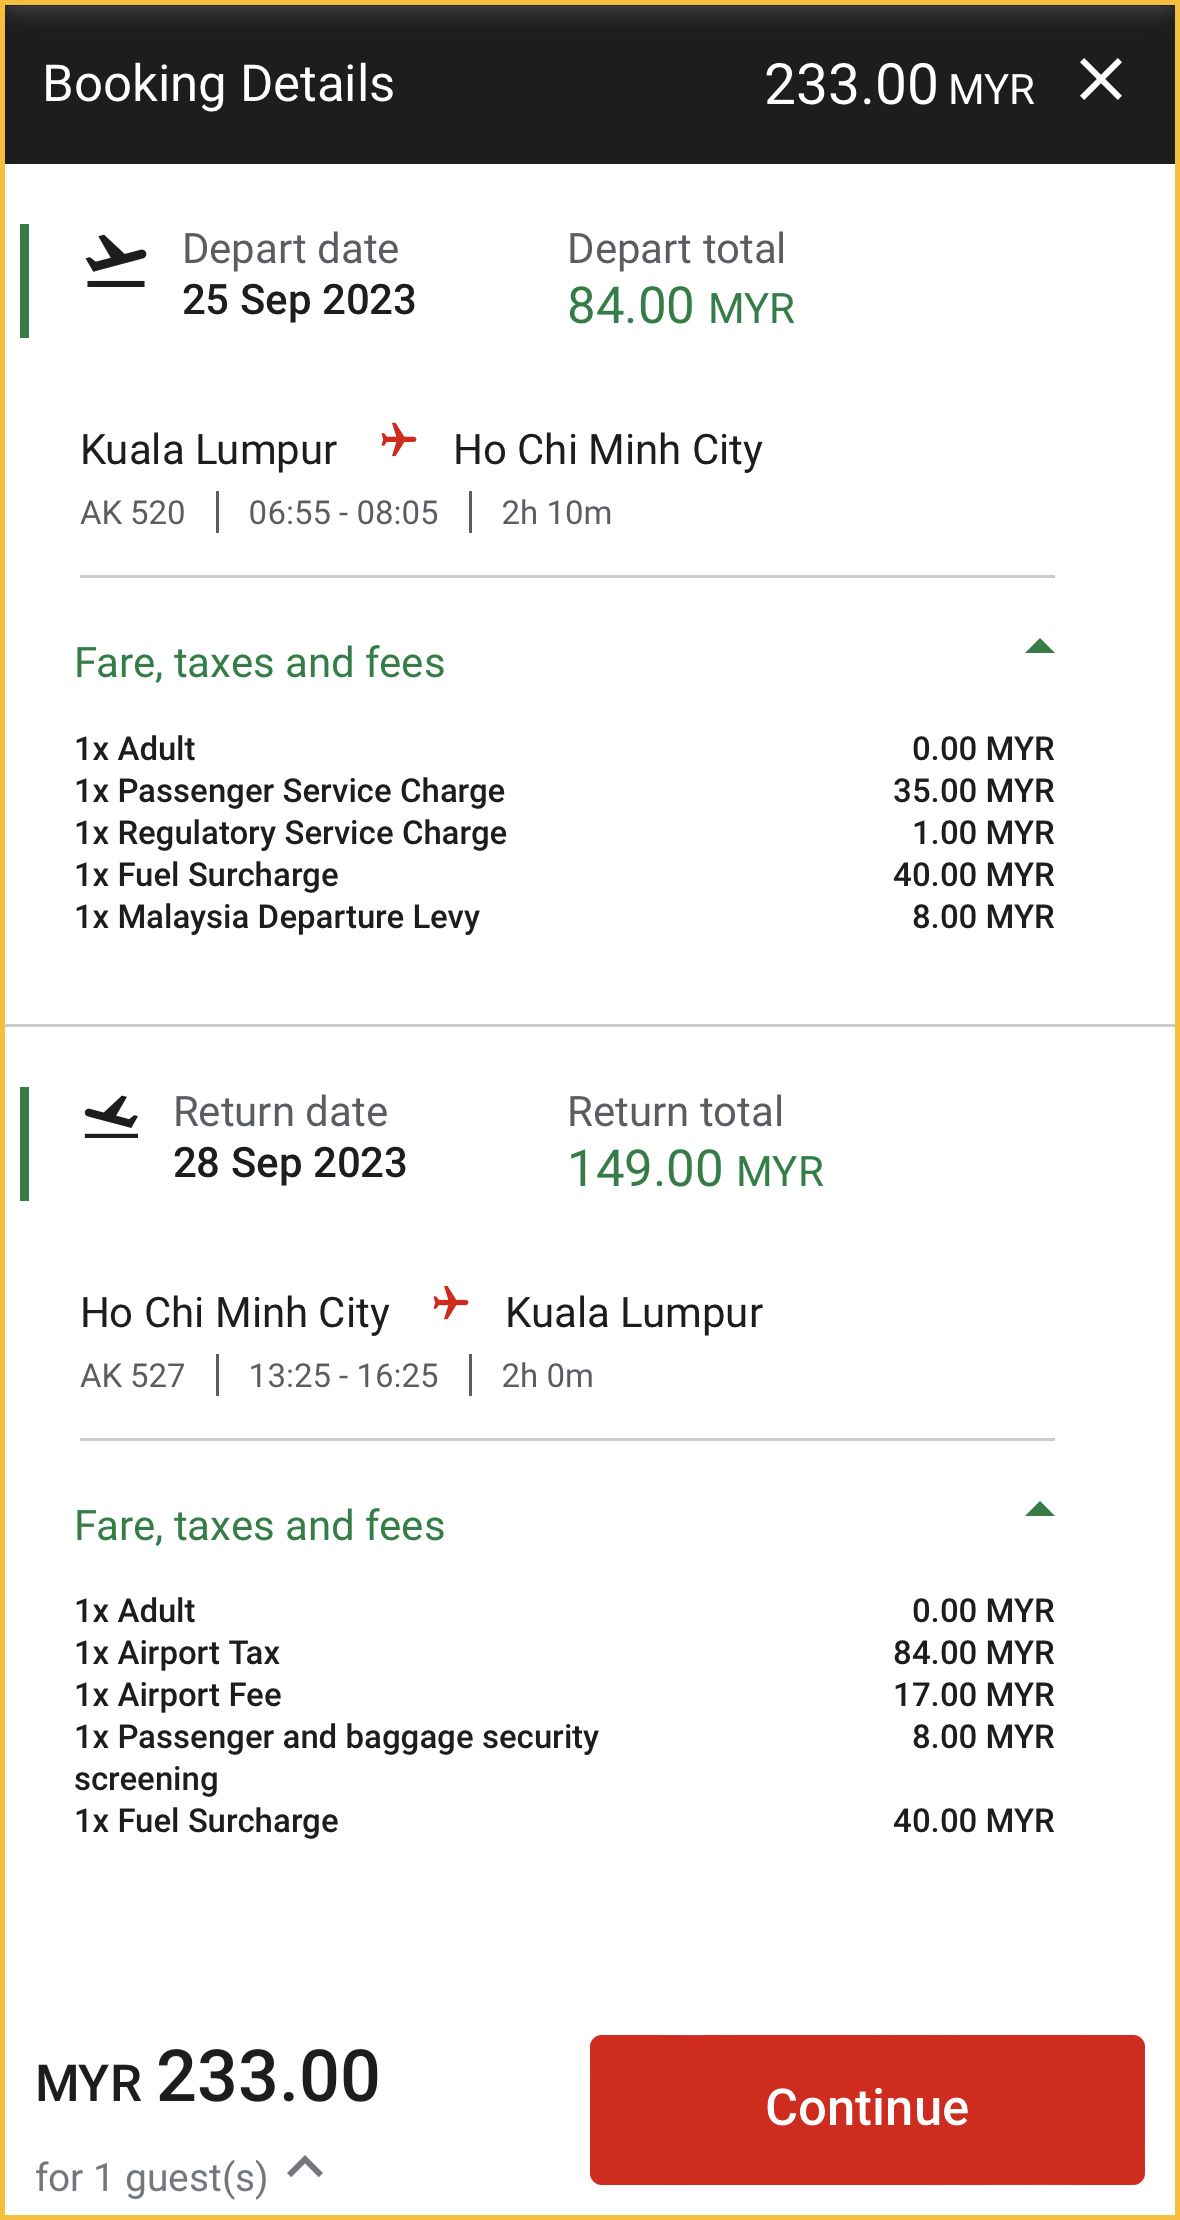Click the for 1 guest(s) label
The image size is (1180, 2220).
pos(151,2177)
